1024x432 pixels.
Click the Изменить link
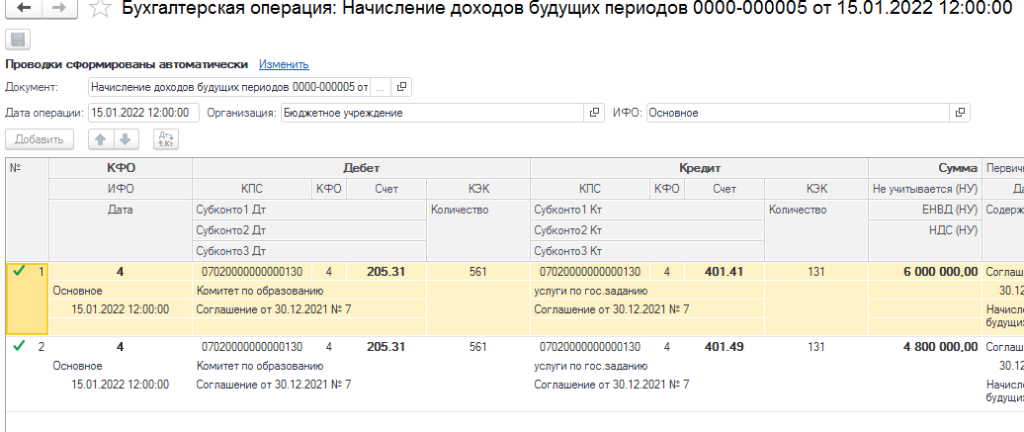(284, 64)
